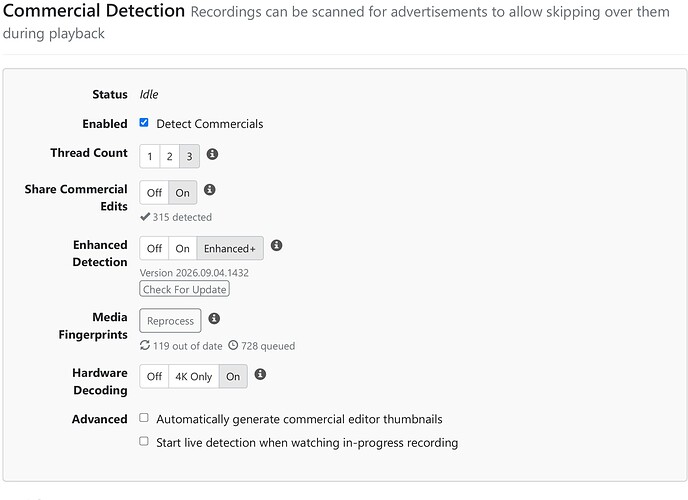Set Hardware Decoding to 4K Only
Viewport: 688px width, 500px height.
[x=194, y=376]
